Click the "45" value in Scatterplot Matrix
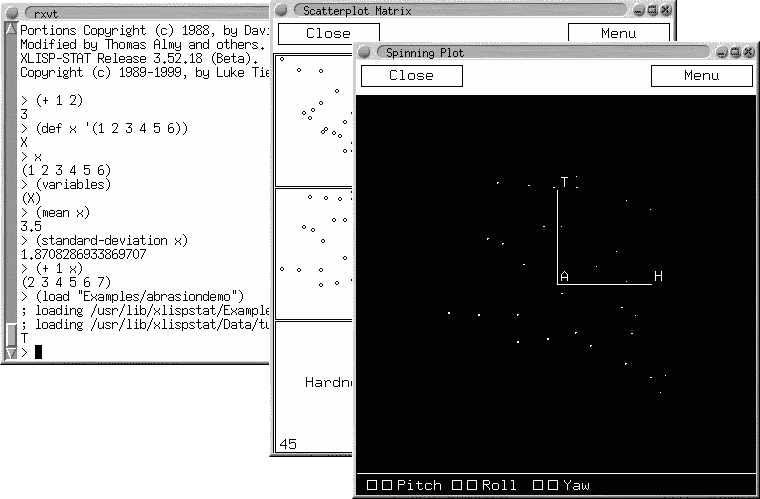 [x=288, y=444]
